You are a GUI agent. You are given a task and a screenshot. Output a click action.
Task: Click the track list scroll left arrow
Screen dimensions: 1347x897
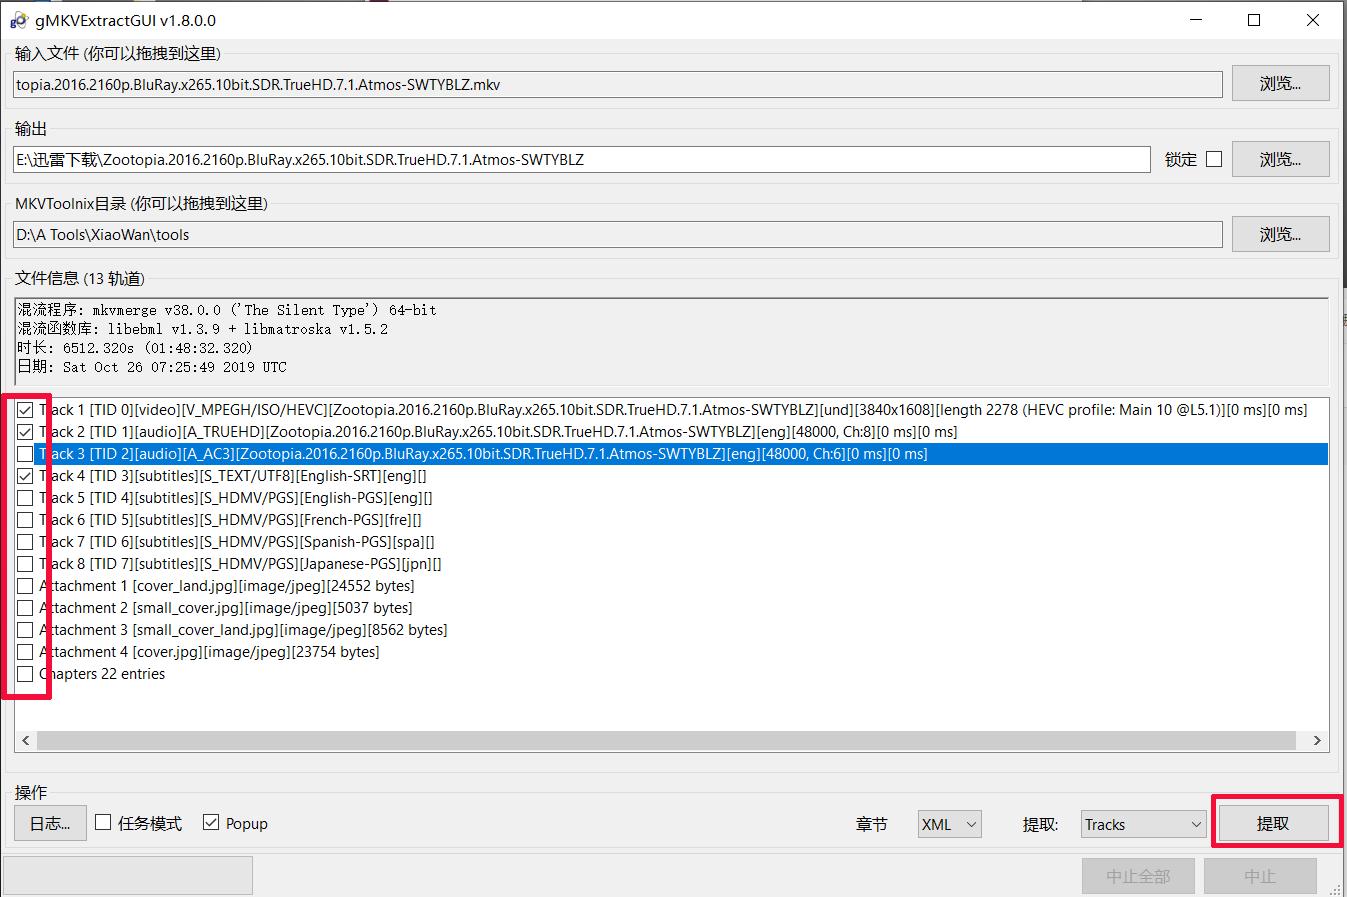pos(25,741)
